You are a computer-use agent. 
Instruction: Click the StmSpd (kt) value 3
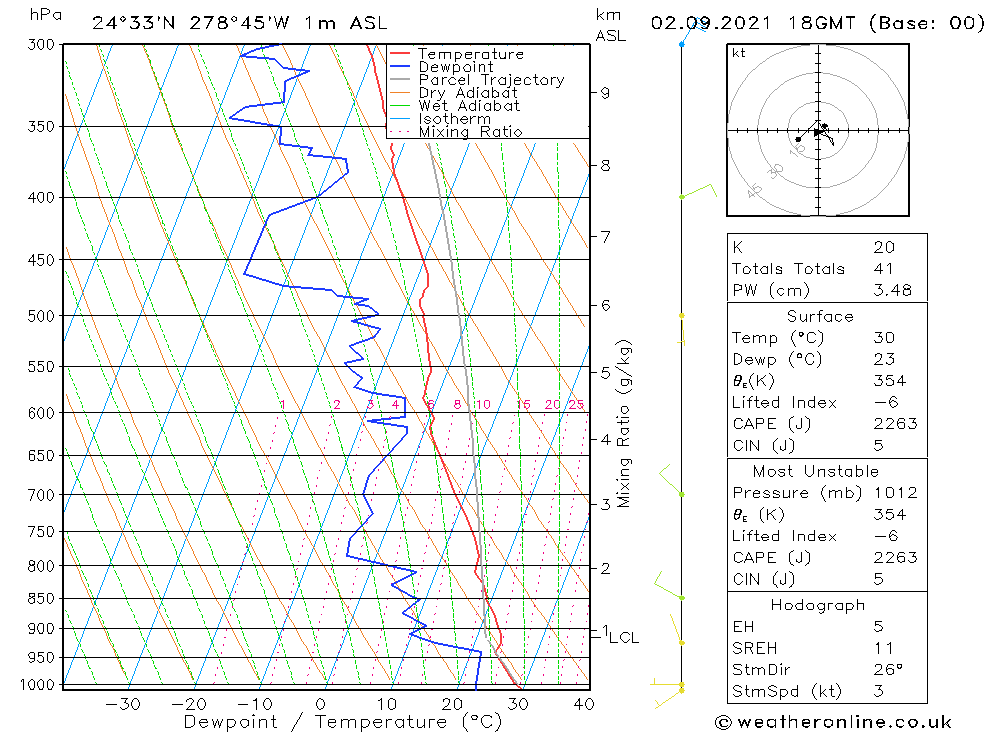879,692
